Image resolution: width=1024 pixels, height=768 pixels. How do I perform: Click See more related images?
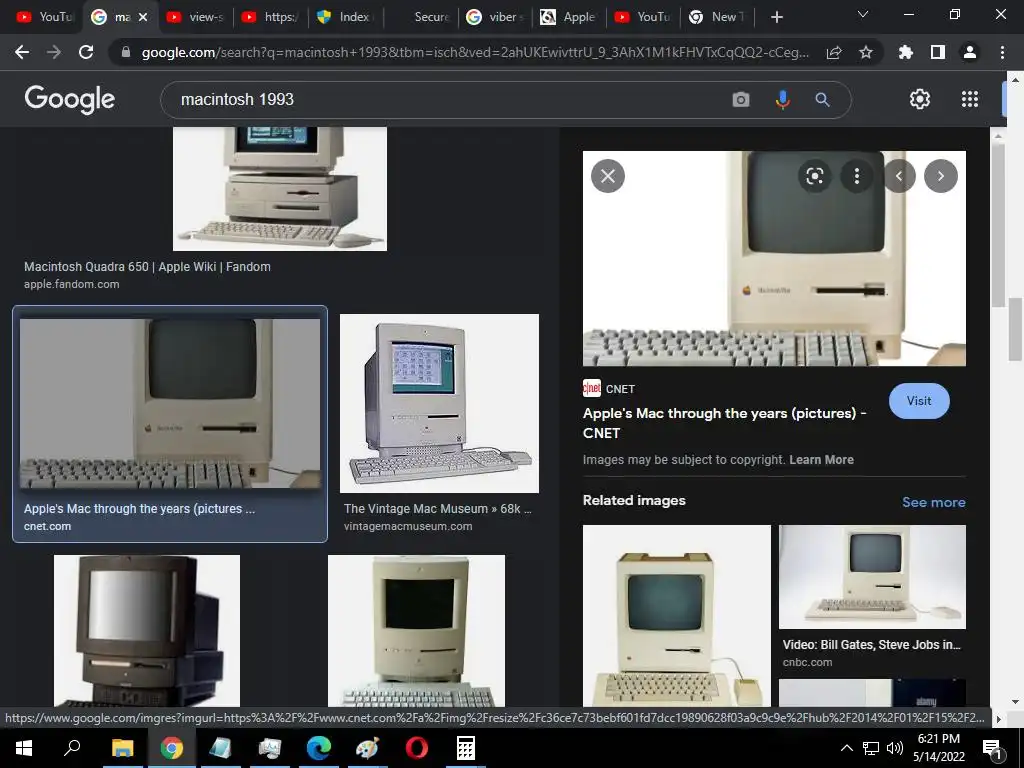click(x=933, y=502)
